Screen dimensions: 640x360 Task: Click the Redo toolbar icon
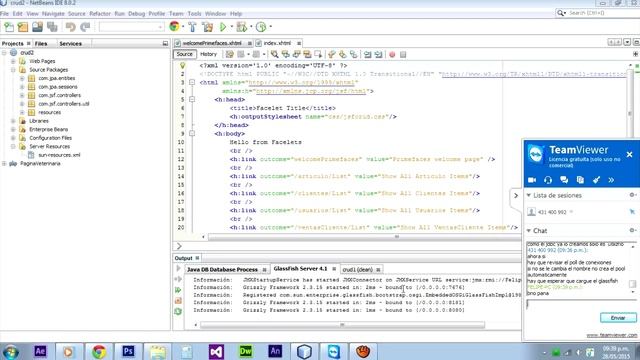(85, 27)
